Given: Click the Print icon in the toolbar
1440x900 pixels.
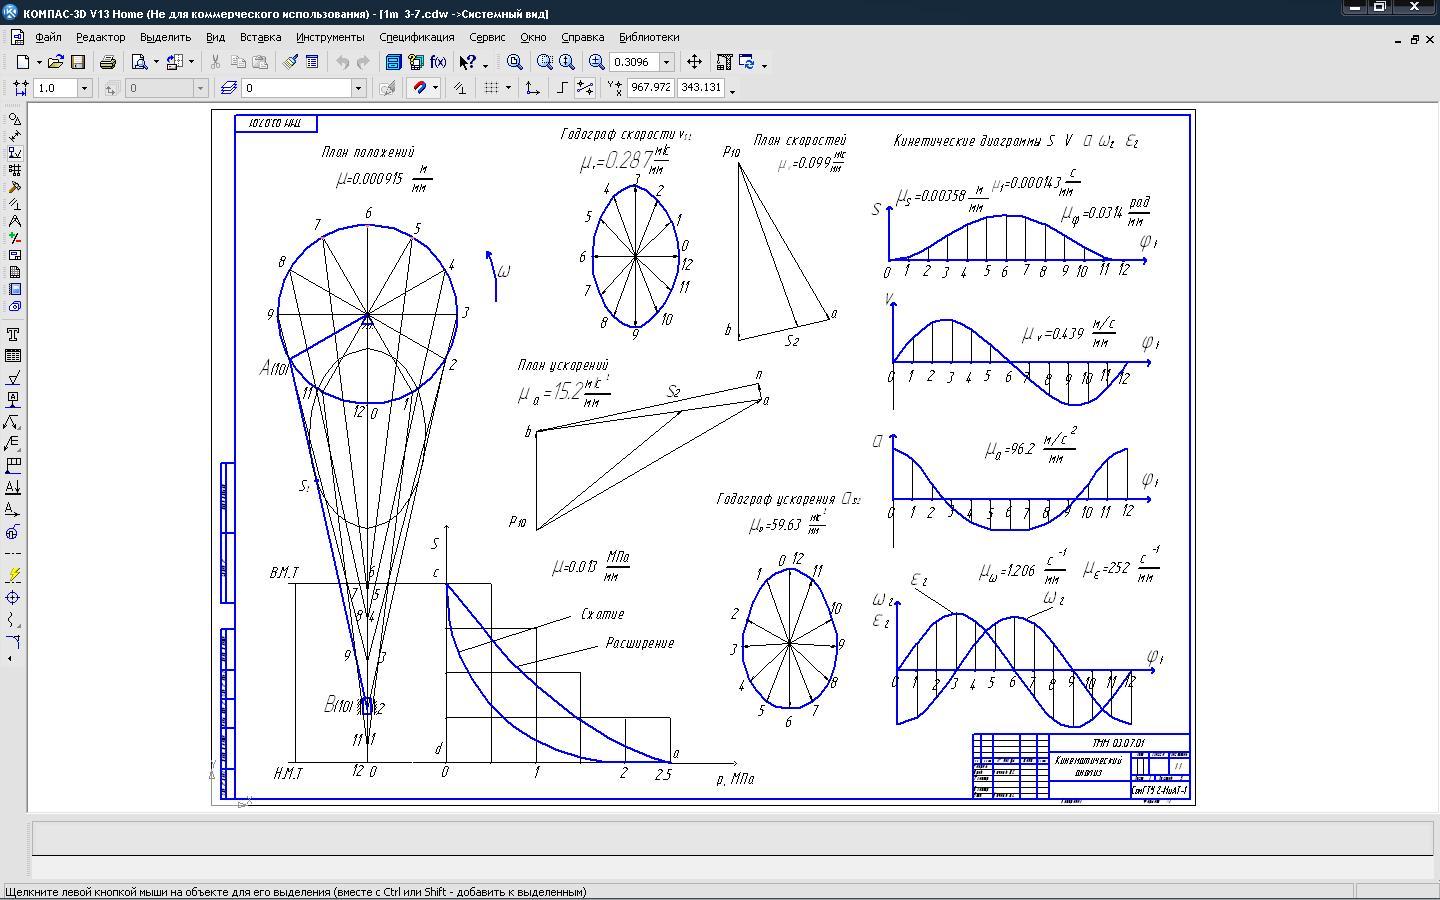Looking at the screenshot, I should pos(107,62).
